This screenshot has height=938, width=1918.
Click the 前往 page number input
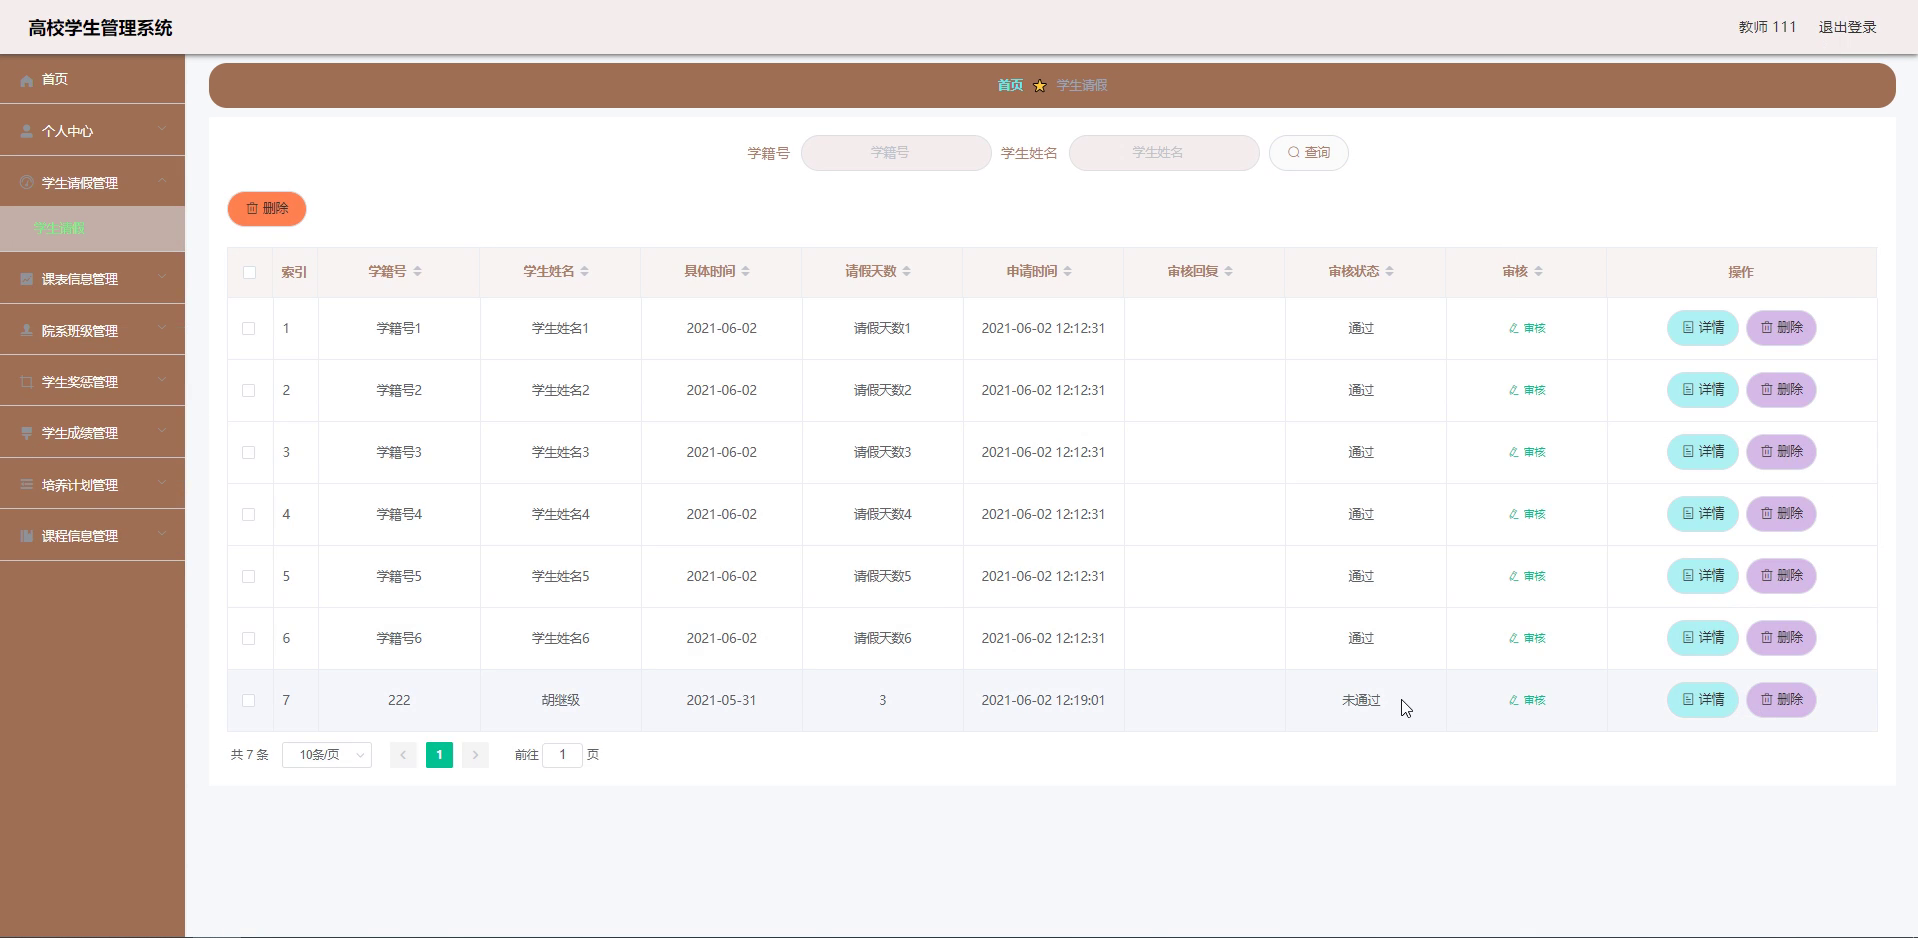(x=562, y=755)
